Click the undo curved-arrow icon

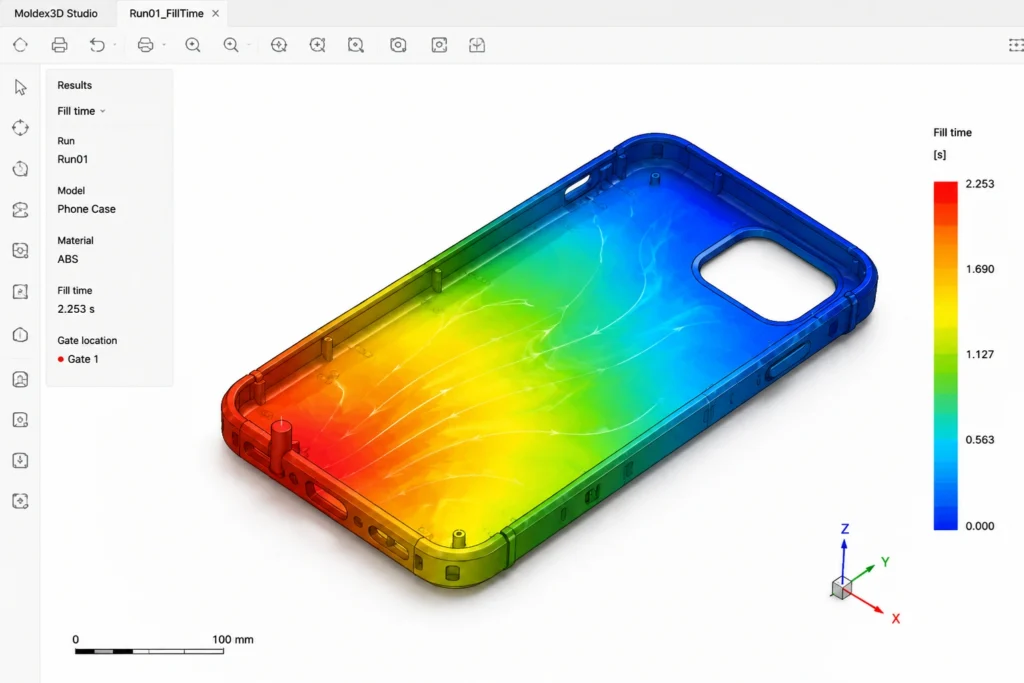(x=97, y=45)
